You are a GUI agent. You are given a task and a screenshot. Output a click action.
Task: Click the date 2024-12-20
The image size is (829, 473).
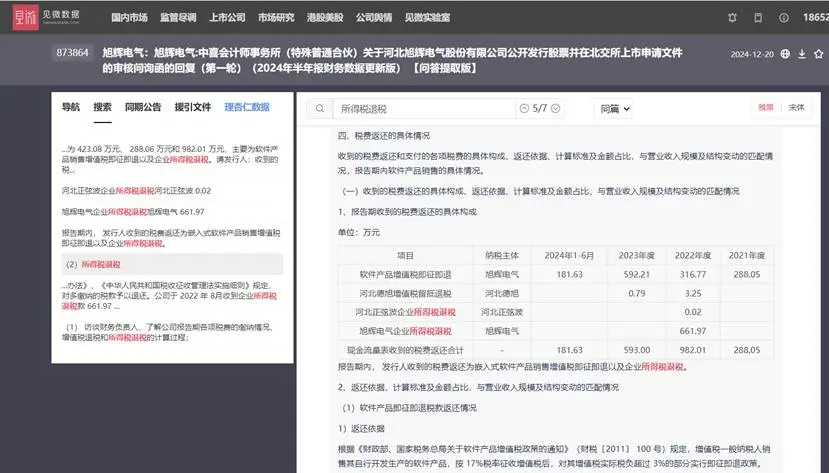pos(752,54)
